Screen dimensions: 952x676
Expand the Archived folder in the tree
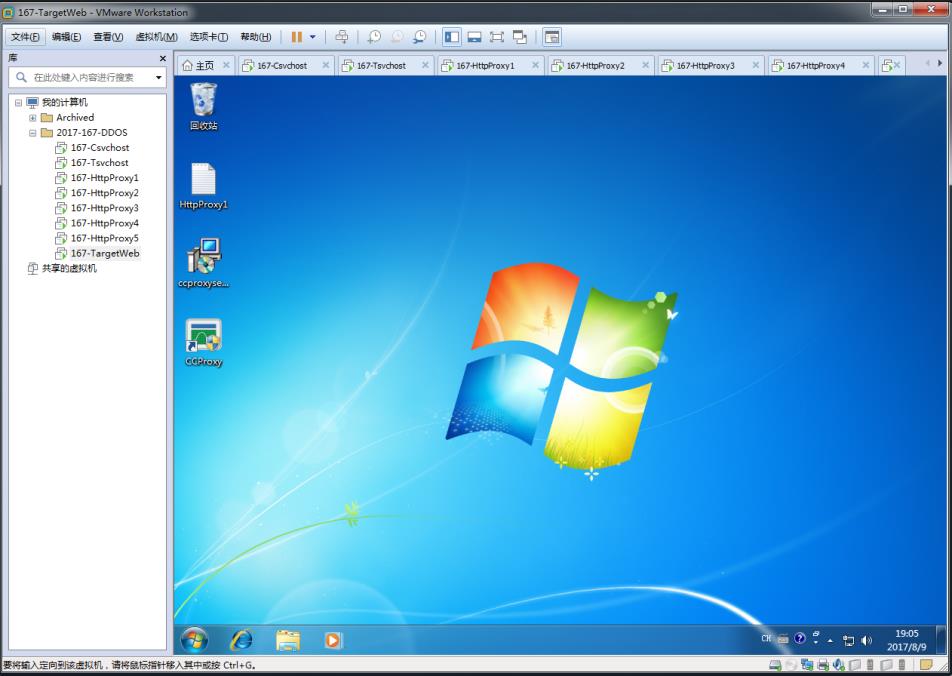(33, 118)
